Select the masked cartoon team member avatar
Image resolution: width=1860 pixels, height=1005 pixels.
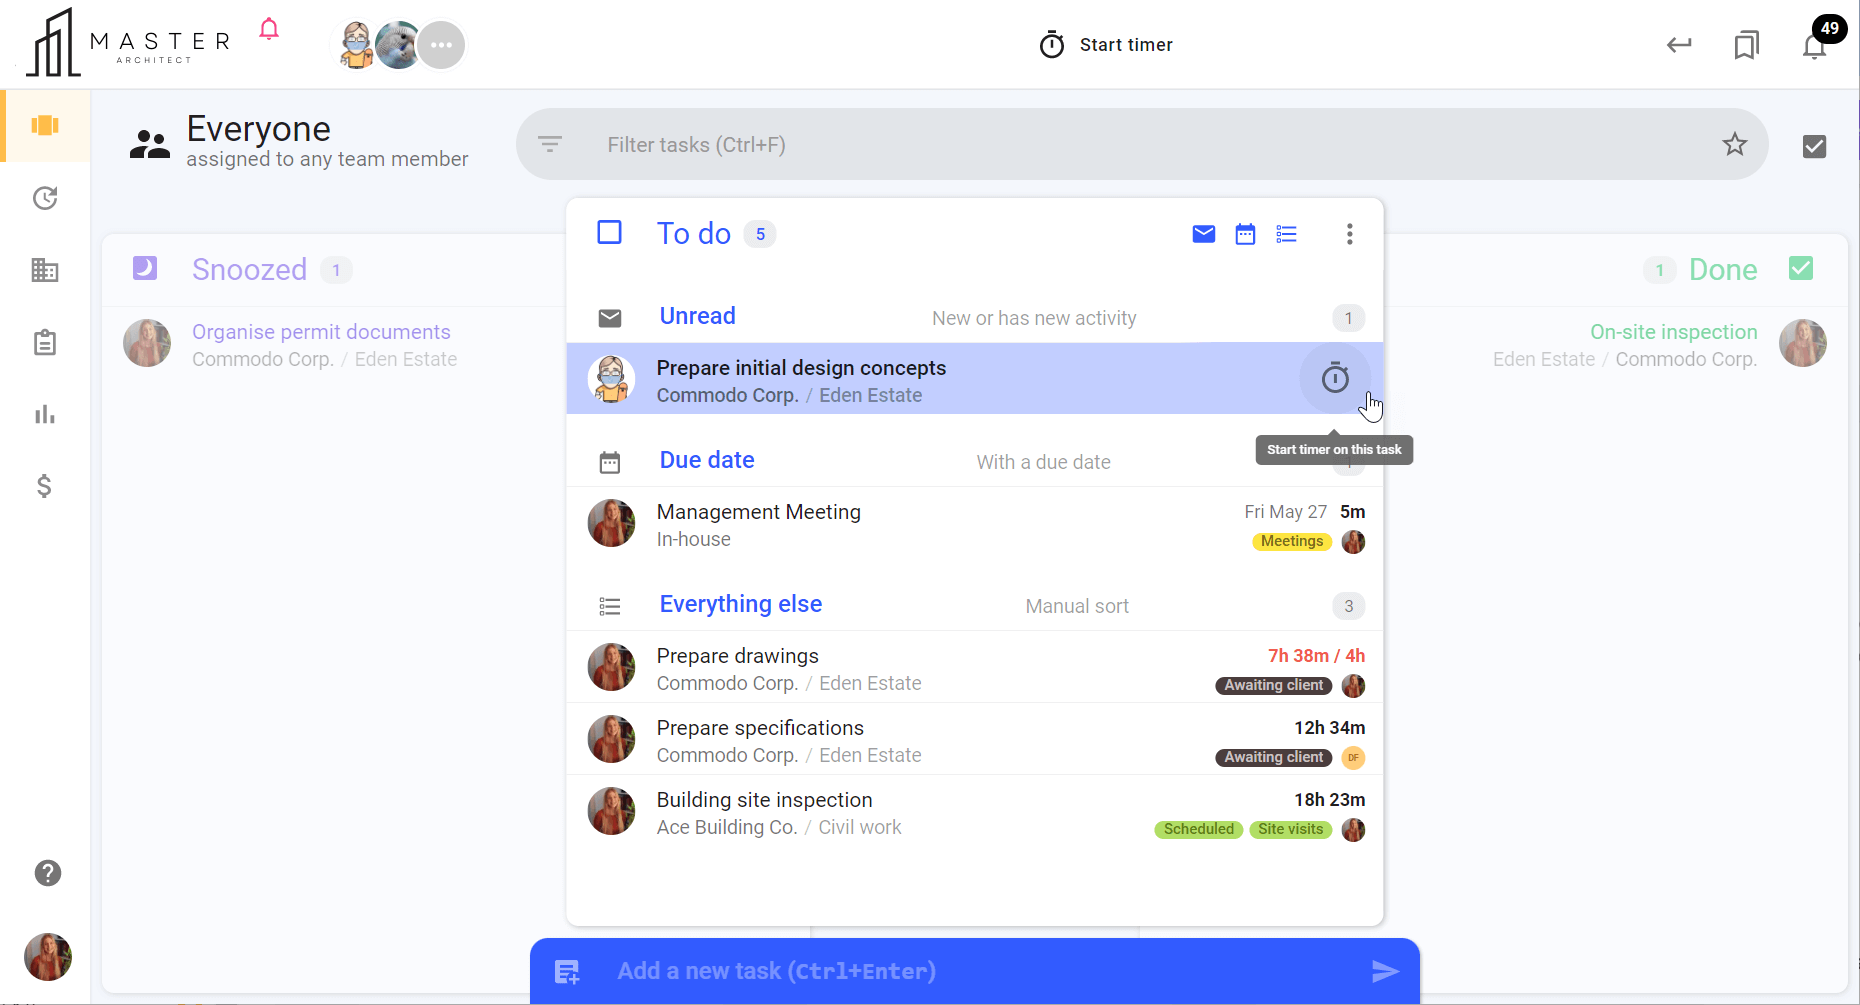pos(356,45)
